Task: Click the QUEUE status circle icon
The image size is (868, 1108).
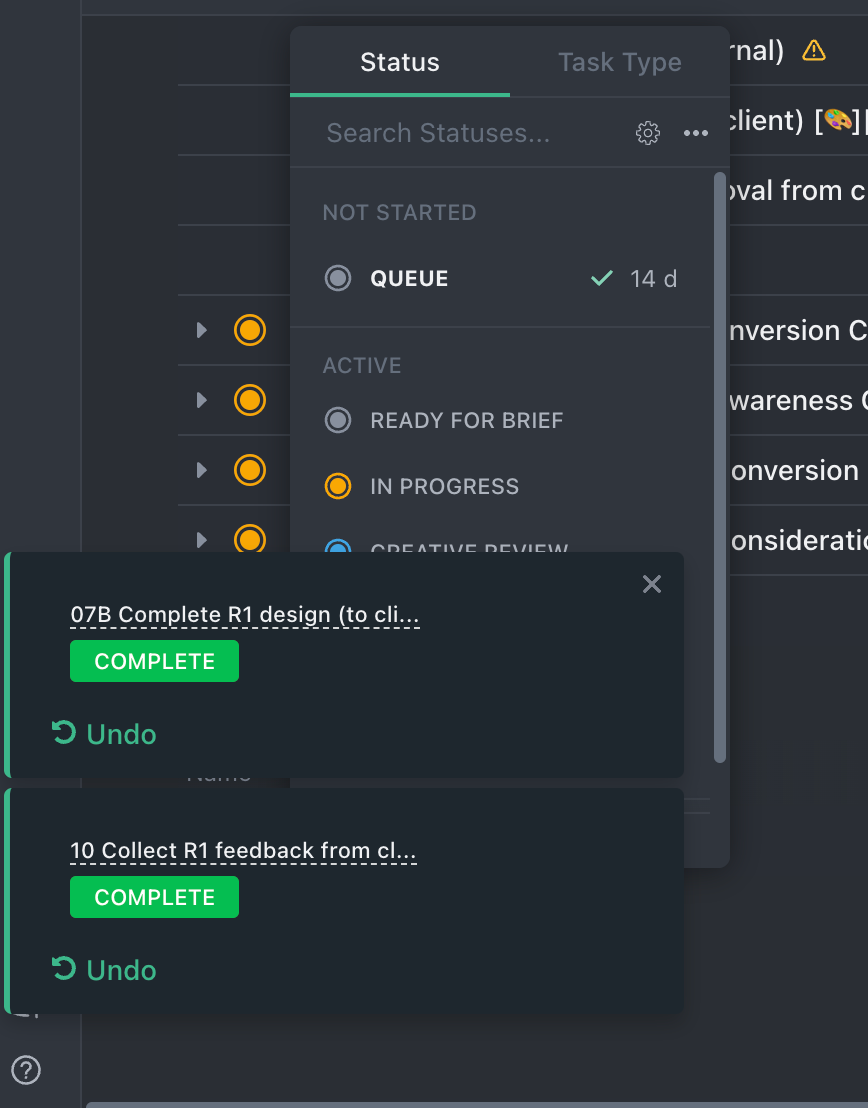Action: coord(338,278)
